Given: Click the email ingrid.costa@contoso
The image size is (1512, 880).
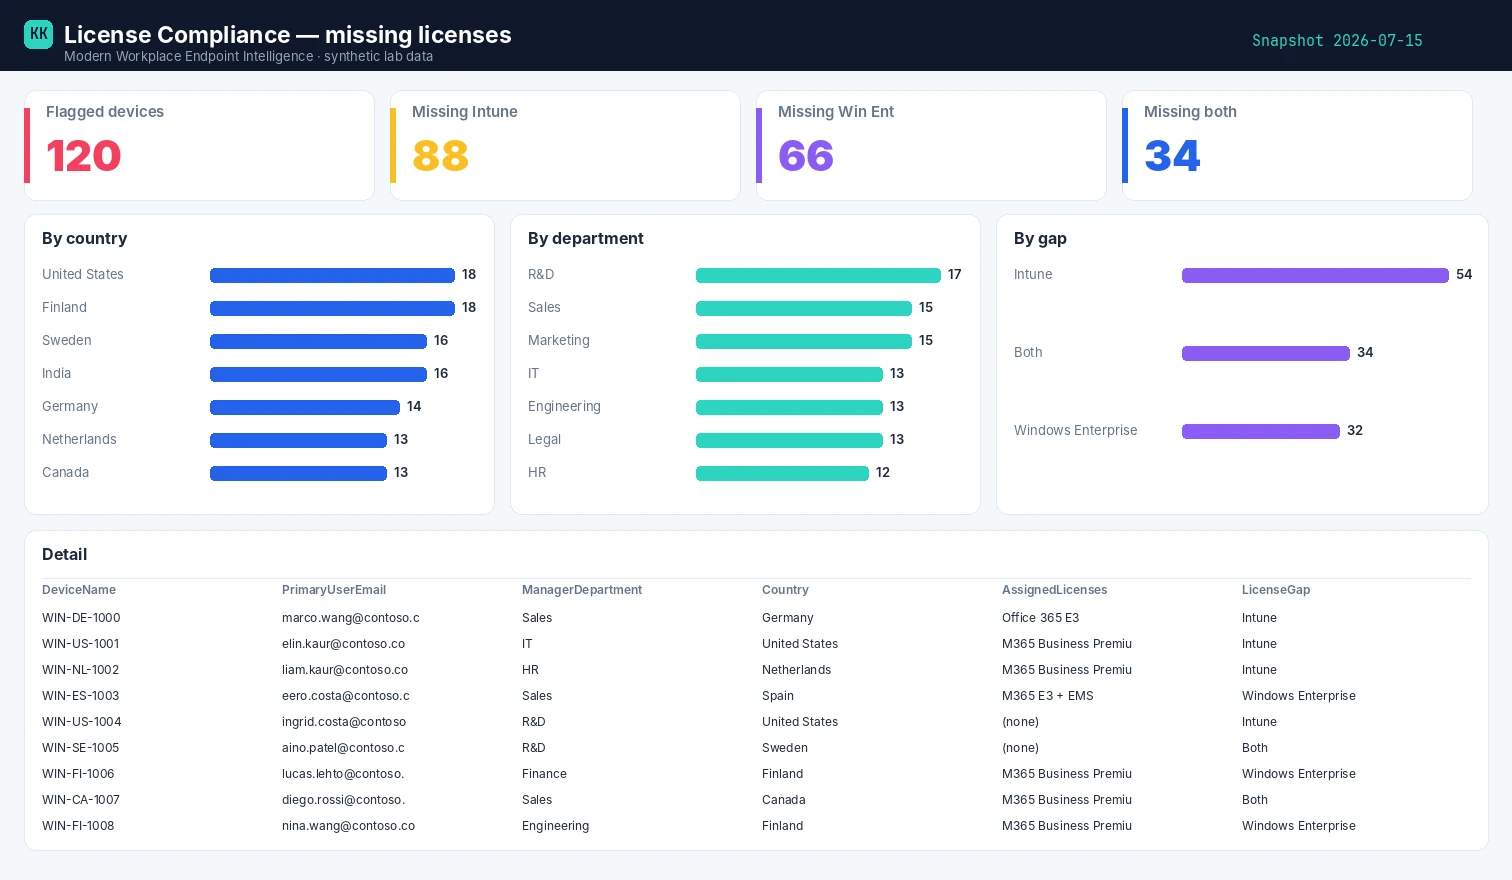Looking at the screenshot, I should [x=344, y=722].
